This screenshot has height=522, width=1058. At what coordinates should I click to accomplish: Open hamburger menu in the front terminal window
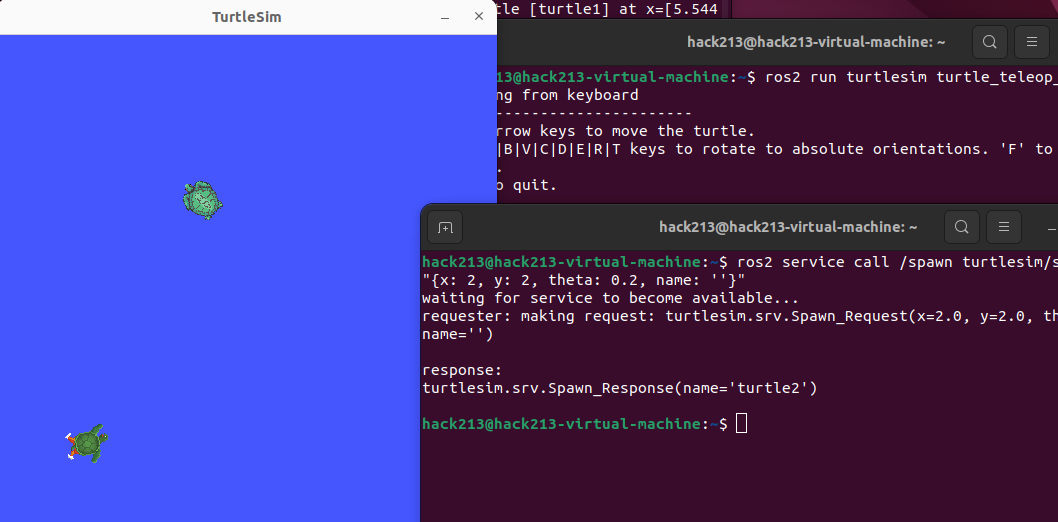[1003, 227]
